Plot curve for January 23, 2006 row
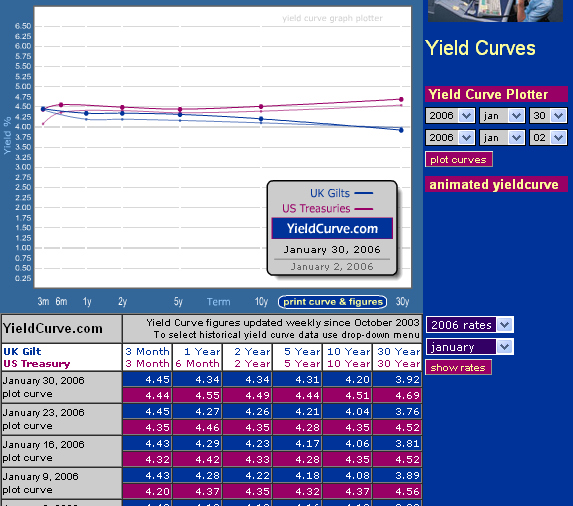The height and width of the screenshot is (506, 573). click(27, 426)
